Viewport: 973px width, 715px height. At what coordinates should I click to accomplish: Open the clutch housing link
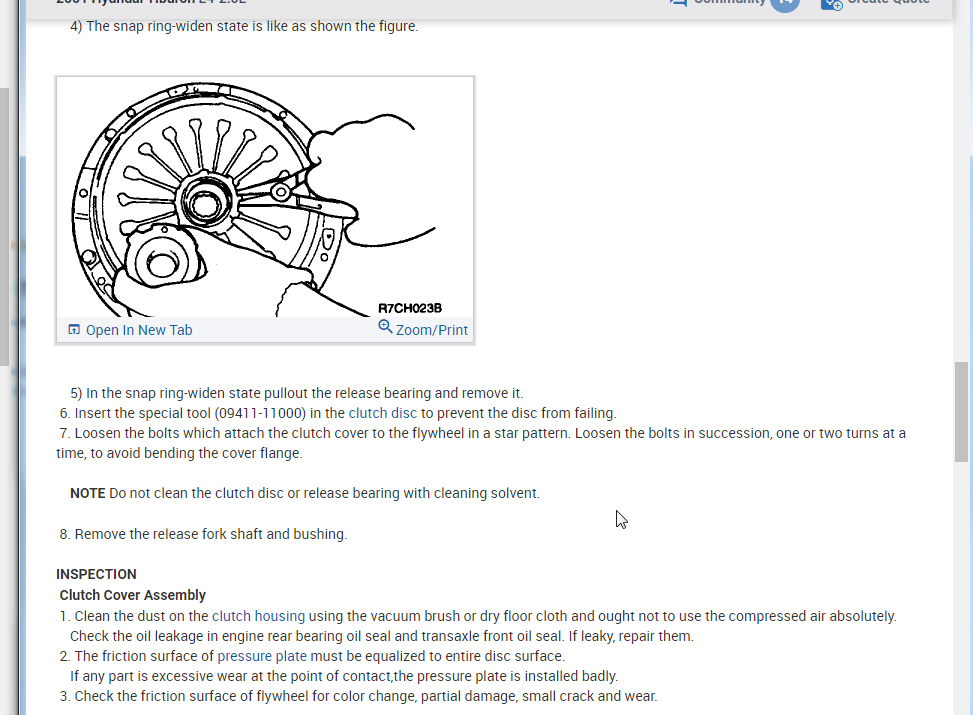[x=258, y=616]
